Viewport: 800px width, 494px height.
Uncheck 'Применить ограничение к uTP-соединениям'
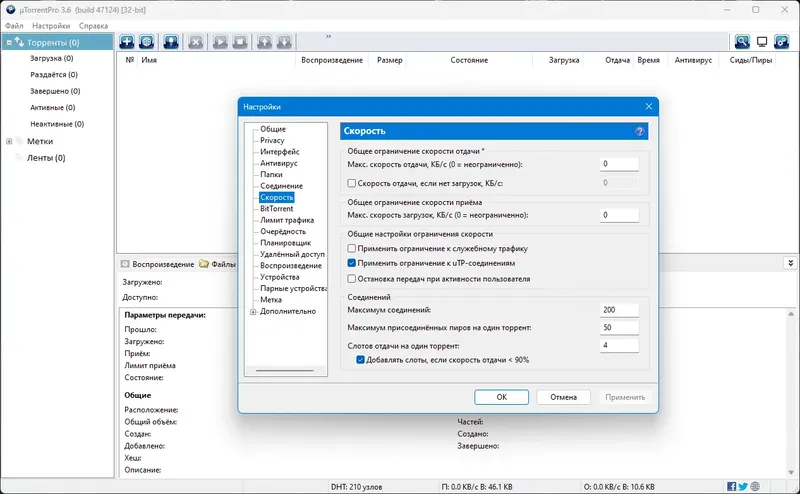click(x=352, y=263)
